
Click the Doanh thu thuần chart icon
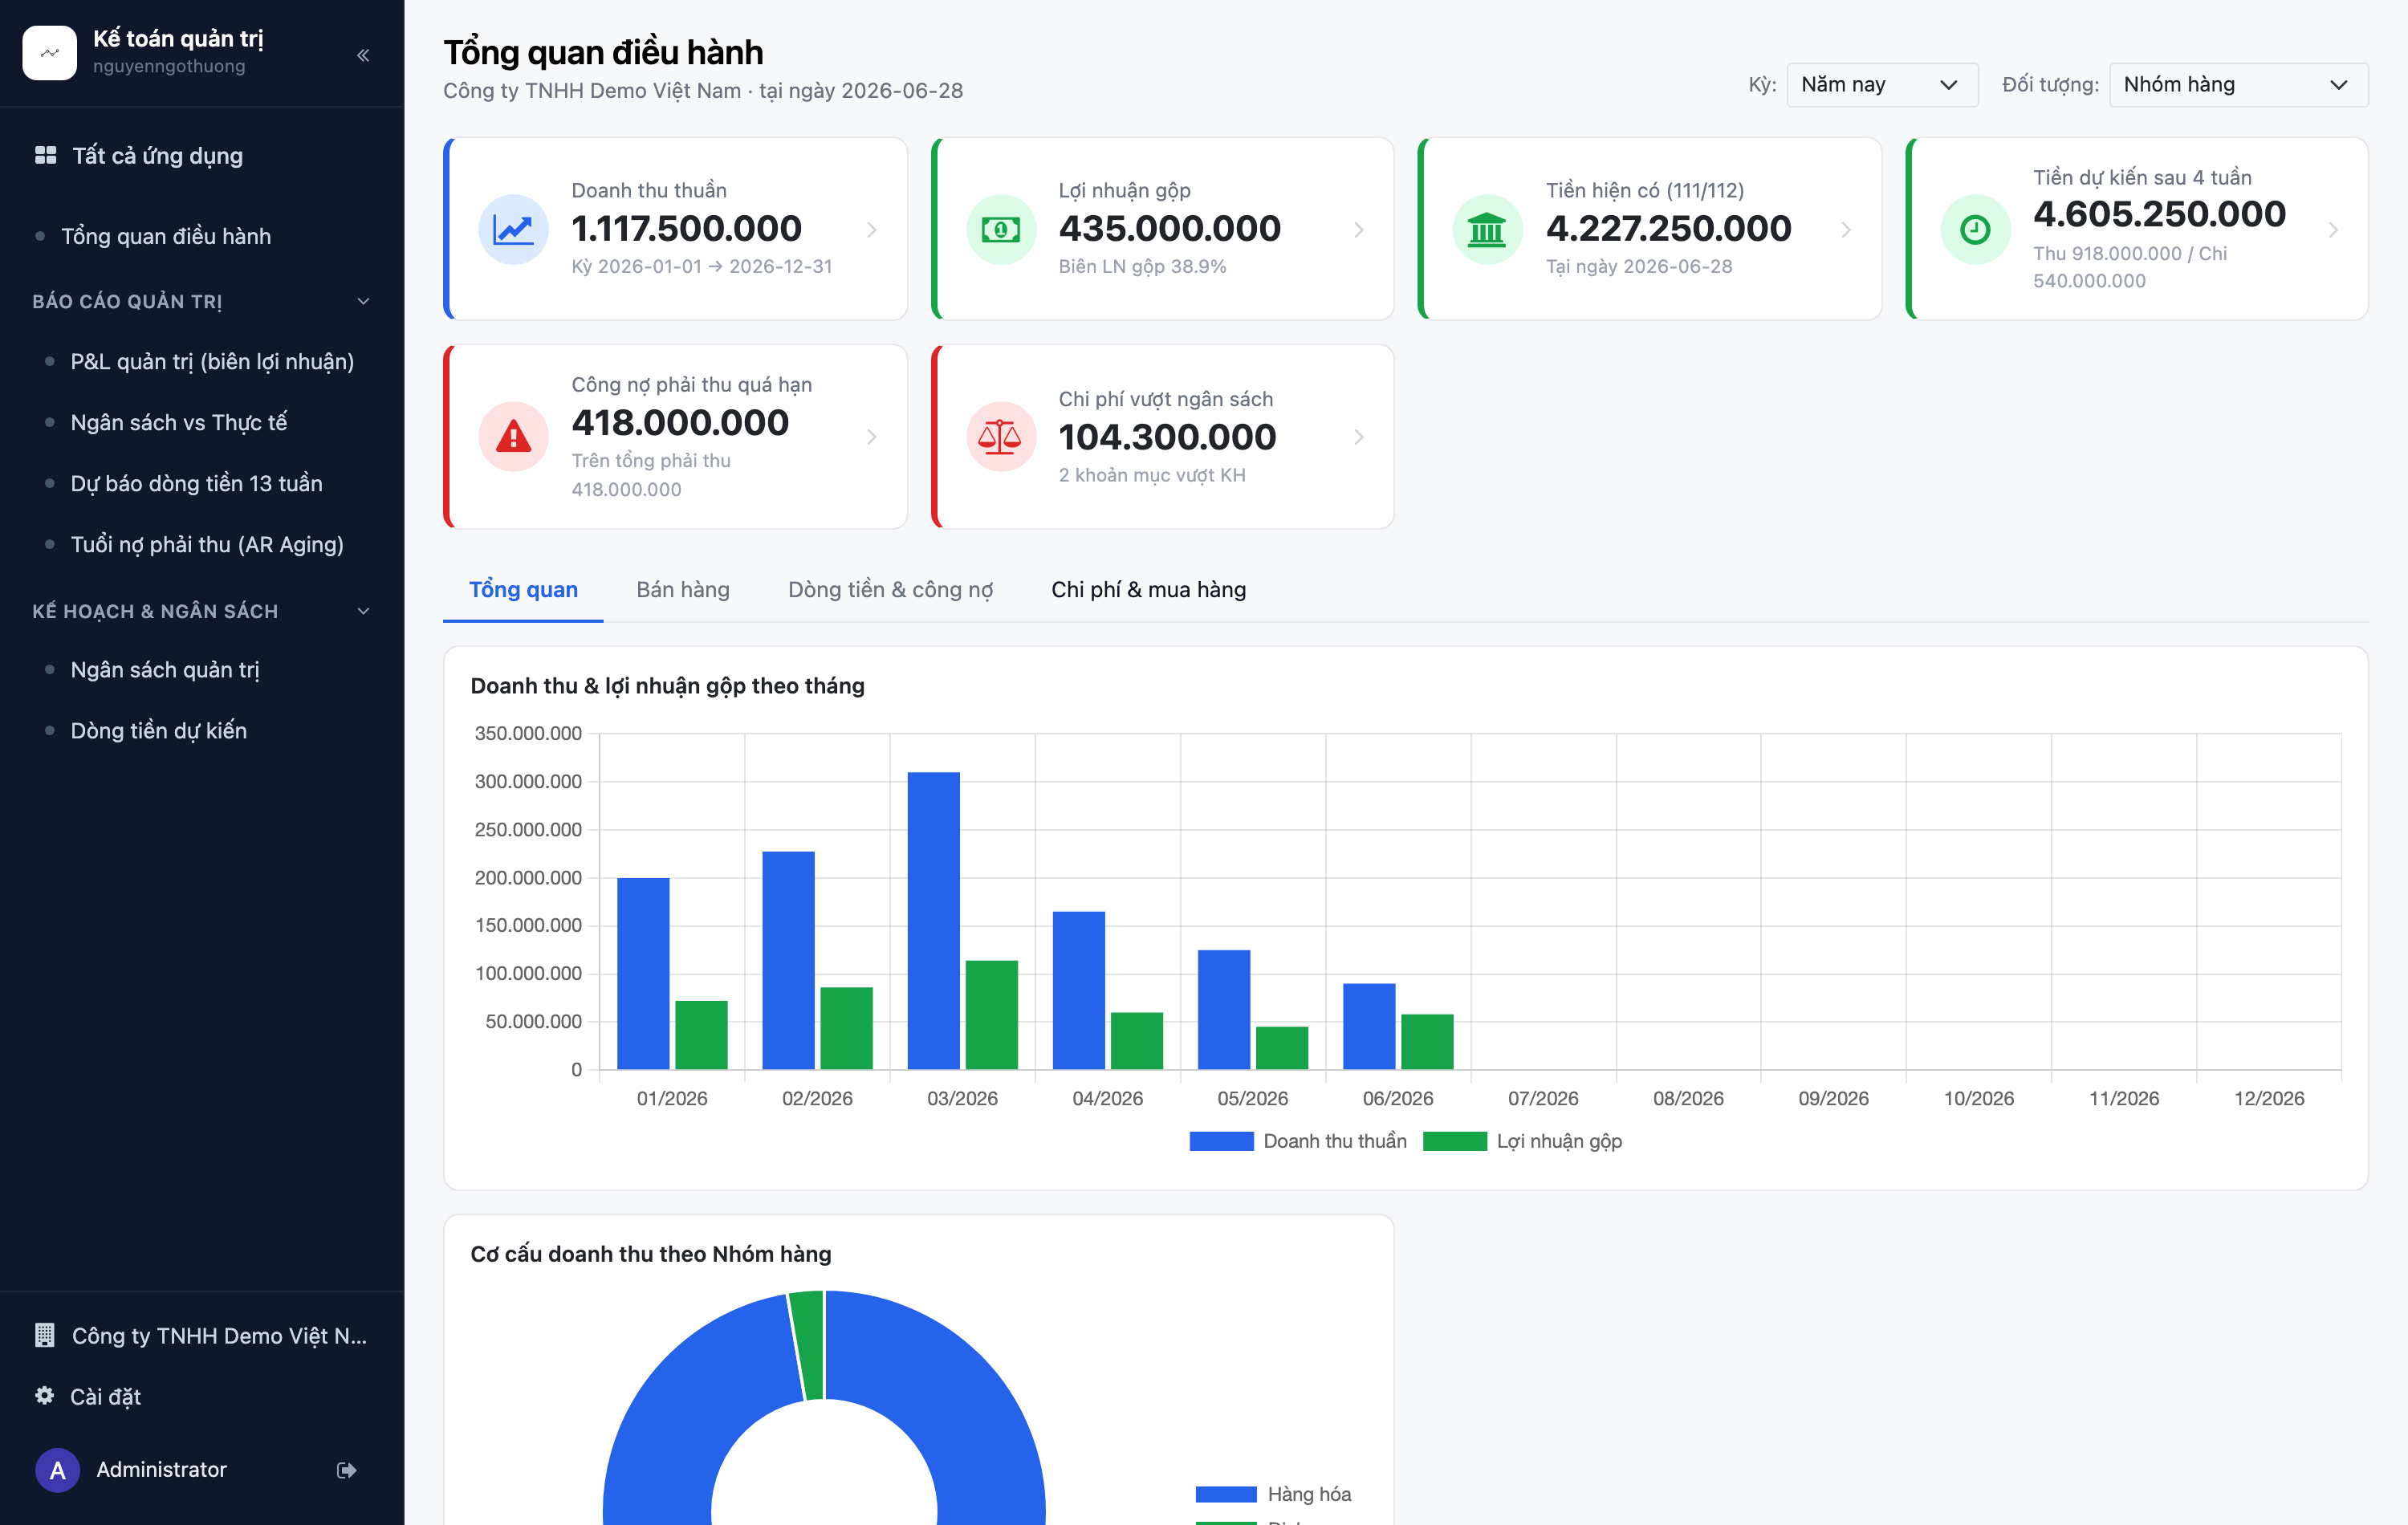point(513,229)
